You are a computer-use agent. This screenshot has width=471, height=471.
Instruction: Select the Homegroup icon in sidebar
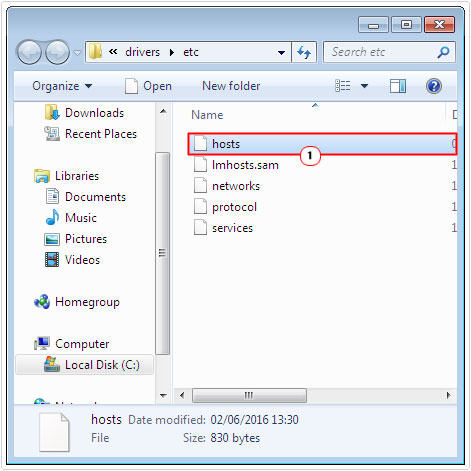point(42,302)
